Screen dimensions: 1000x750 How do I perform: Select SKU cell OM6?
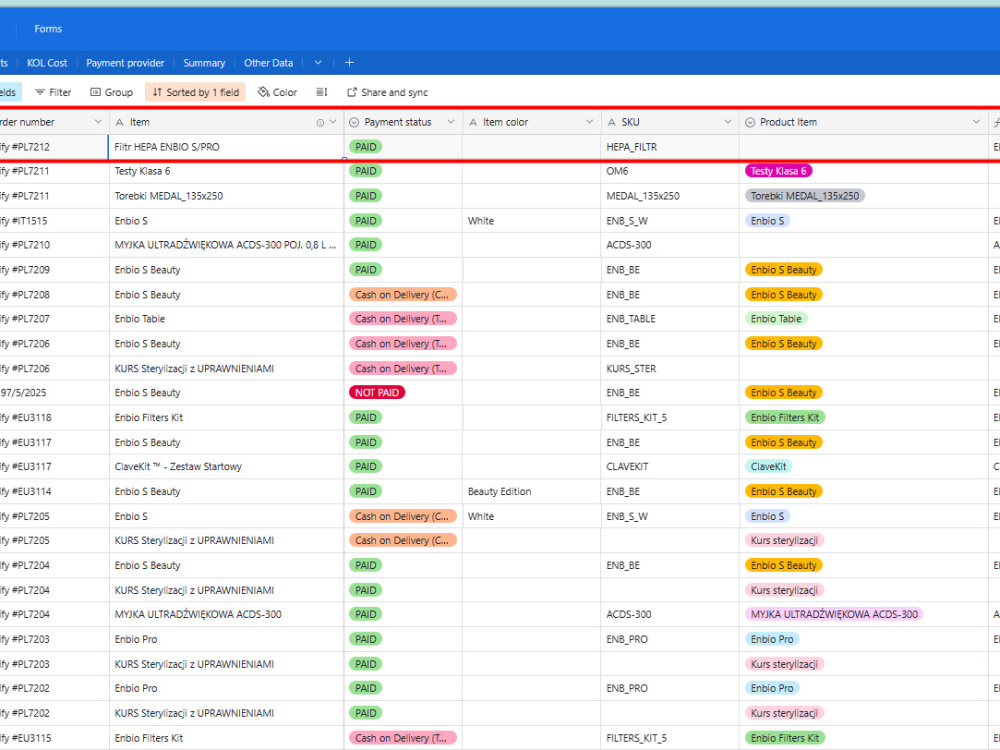pyautogui.click(x=670, y=171)
